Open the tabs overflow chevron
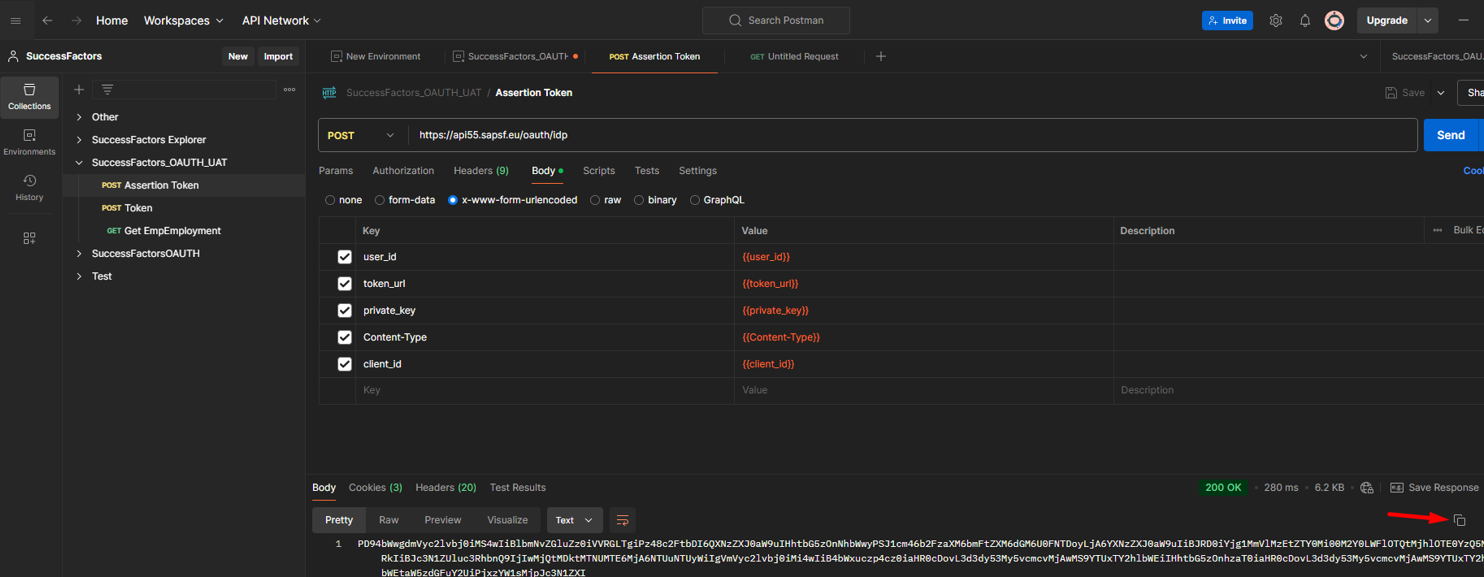Viewport: 1484px width, 577px height. pos(1363,57)
